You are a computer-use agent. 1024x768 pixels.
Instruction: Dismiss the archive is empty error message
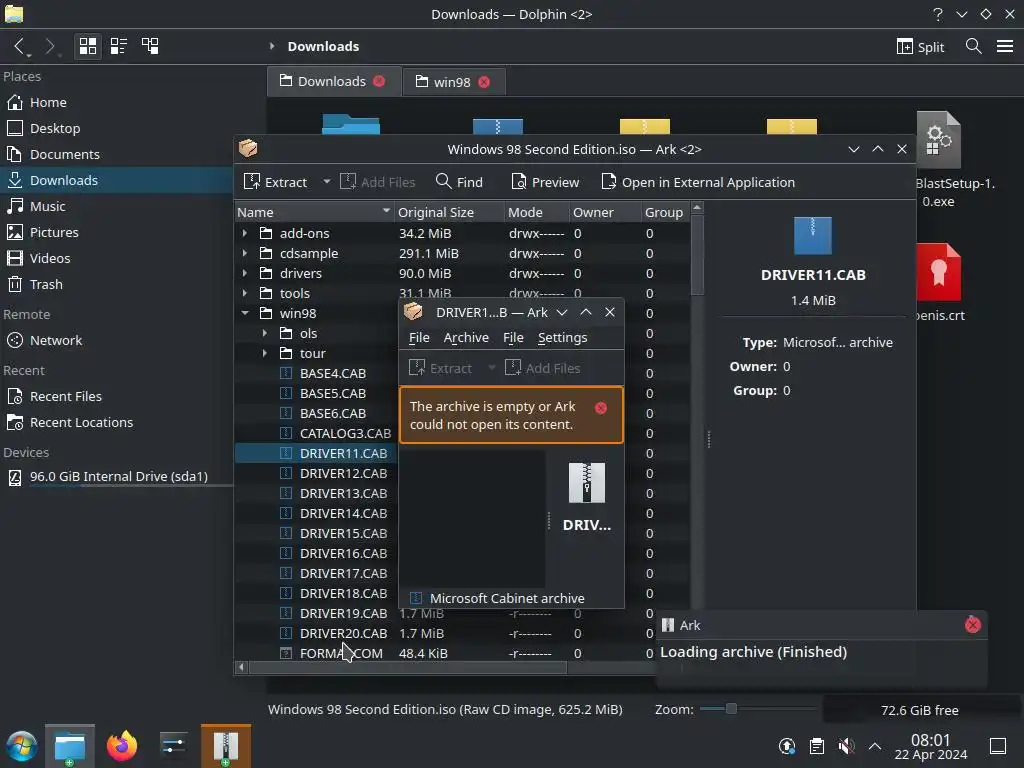point(601,408)
